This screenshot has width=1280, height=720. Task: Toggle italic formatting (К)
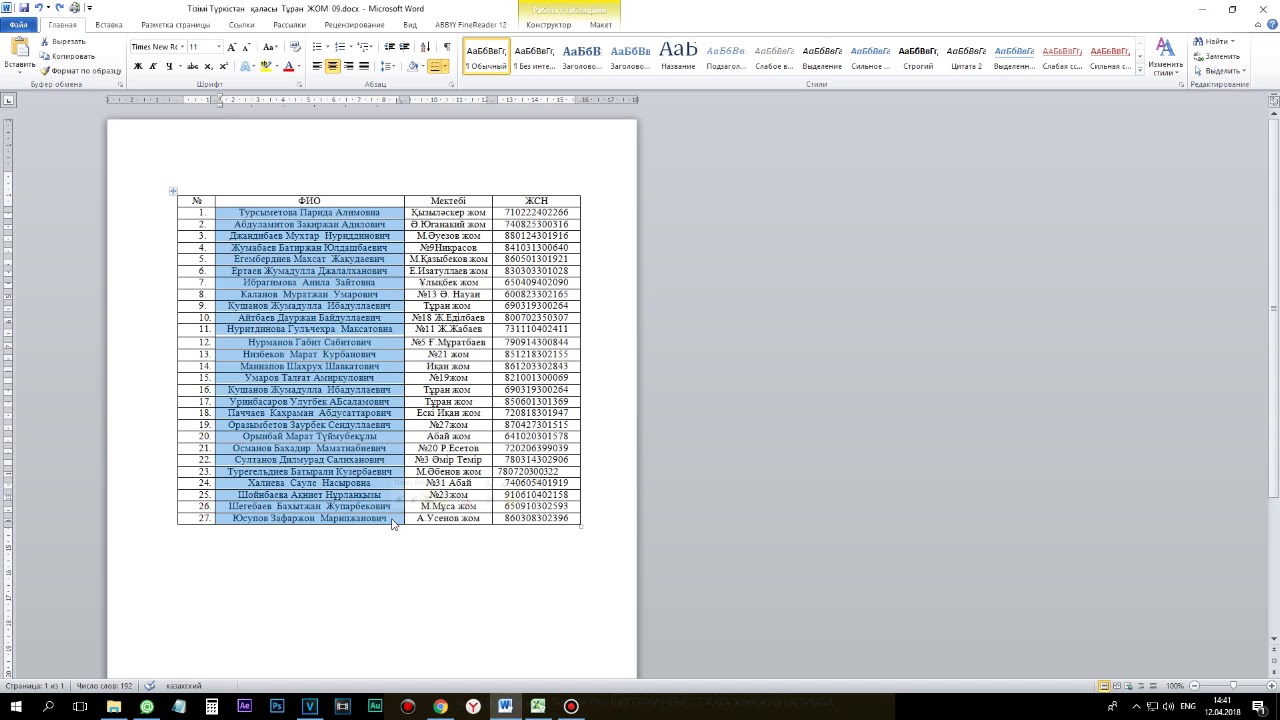coord(153,66)
